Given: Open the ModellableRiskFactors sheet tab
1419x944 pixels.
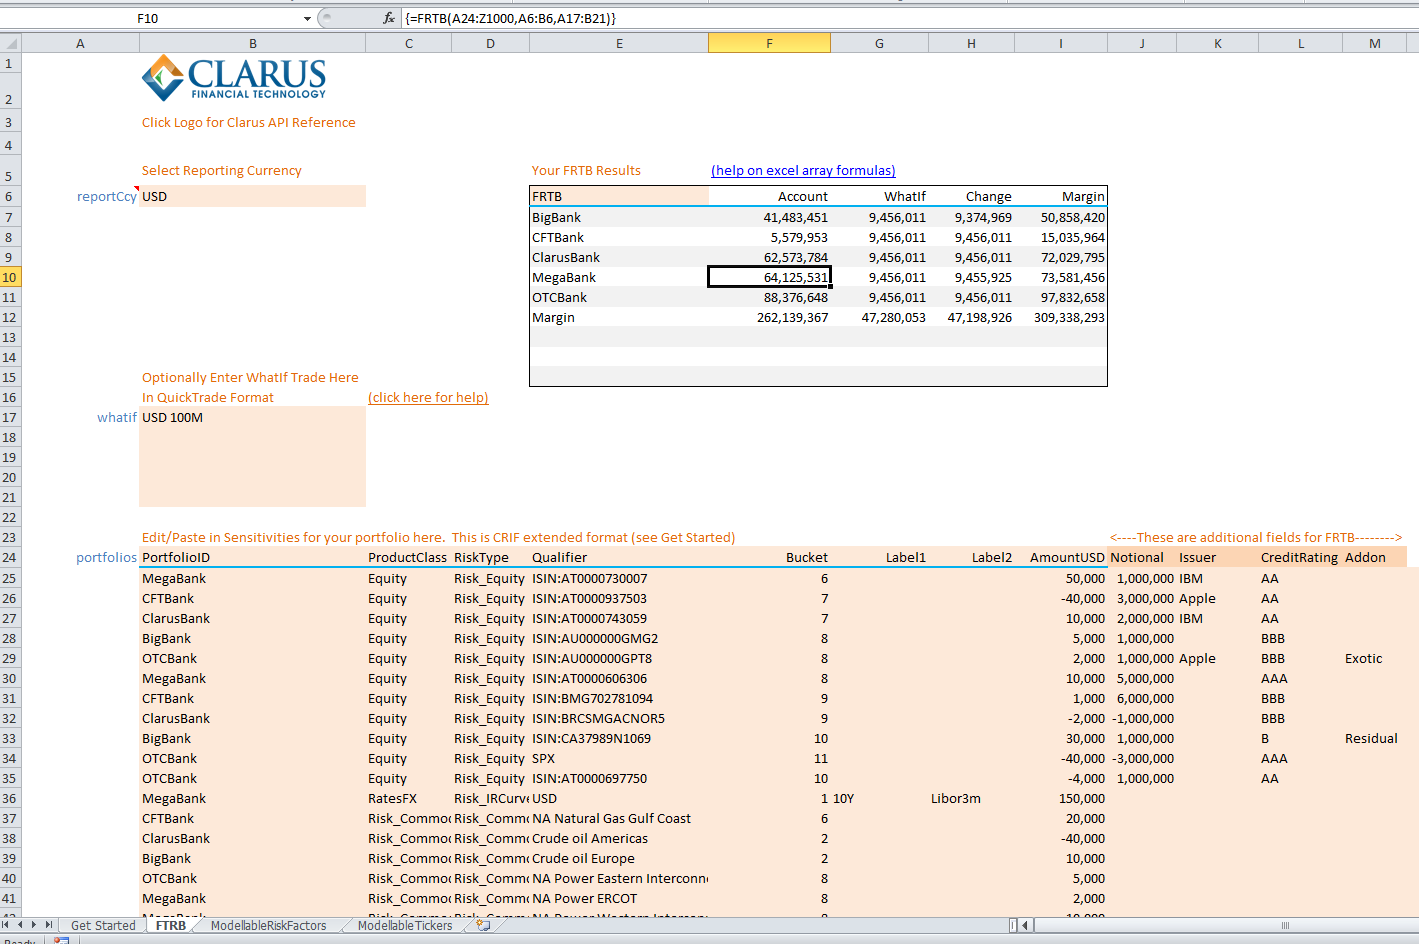Looking at the screenshot, I should point(268,925).
